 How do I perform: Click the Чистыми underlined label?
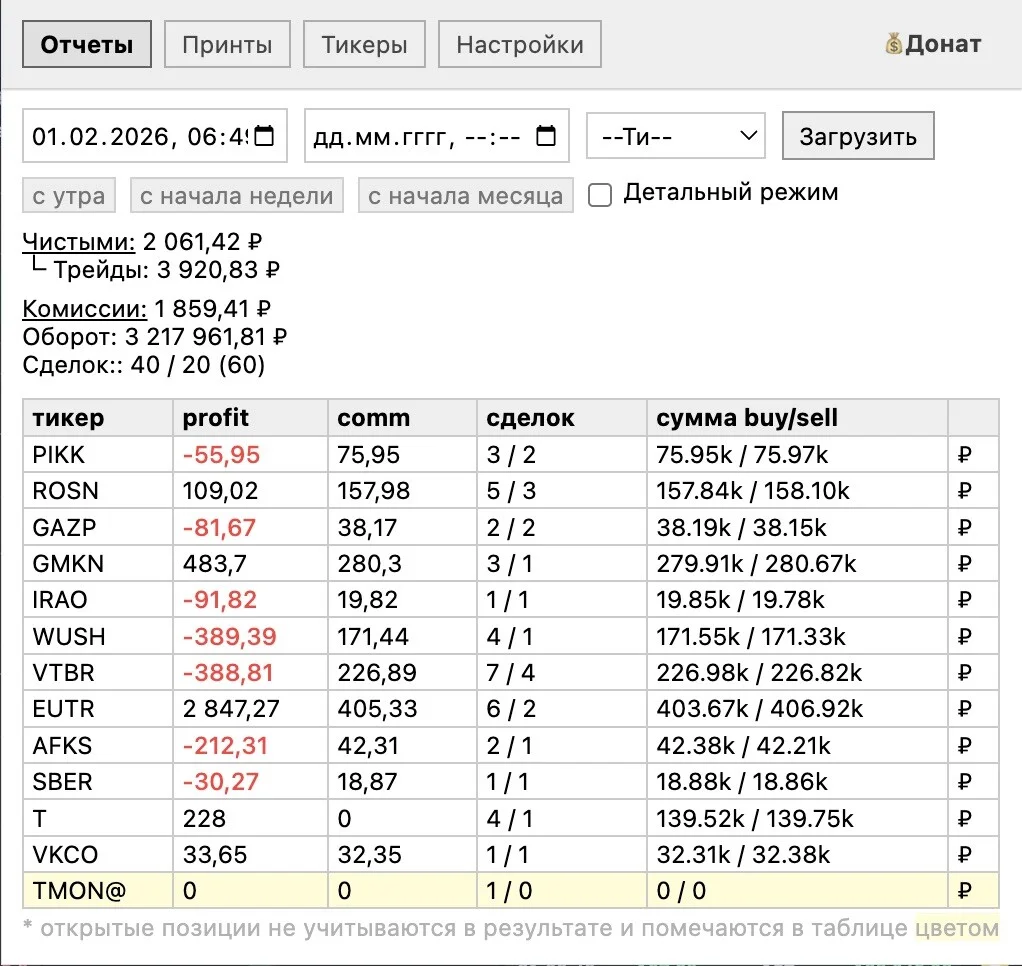79,242
